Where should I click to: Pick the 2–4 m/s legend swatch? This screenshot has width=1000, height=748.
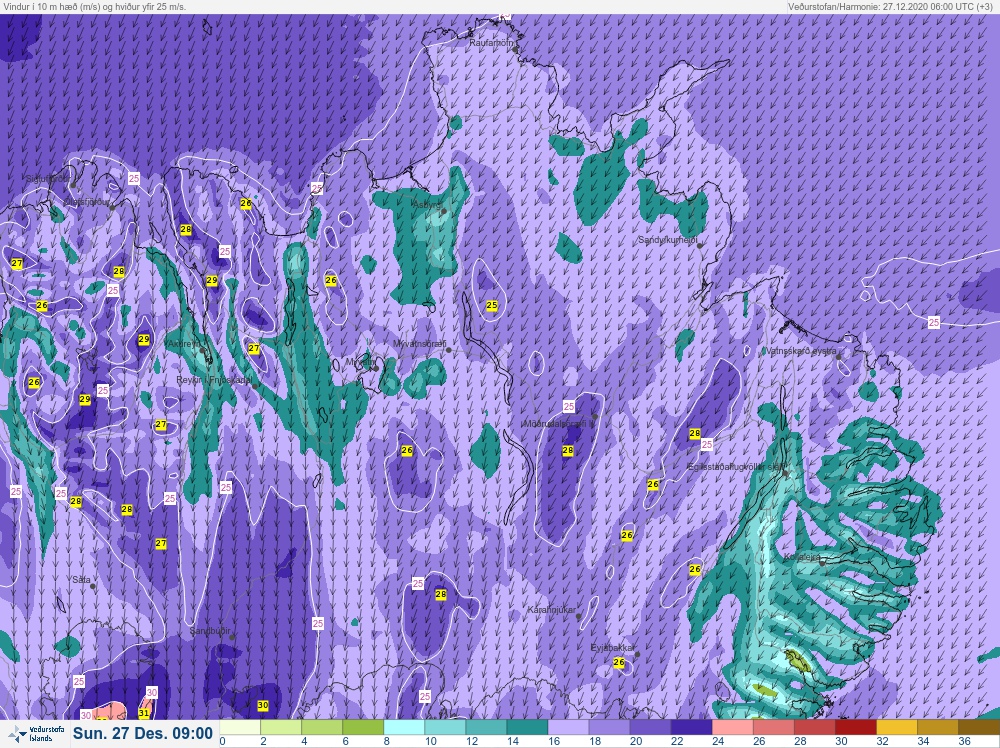tap(281, 728)
